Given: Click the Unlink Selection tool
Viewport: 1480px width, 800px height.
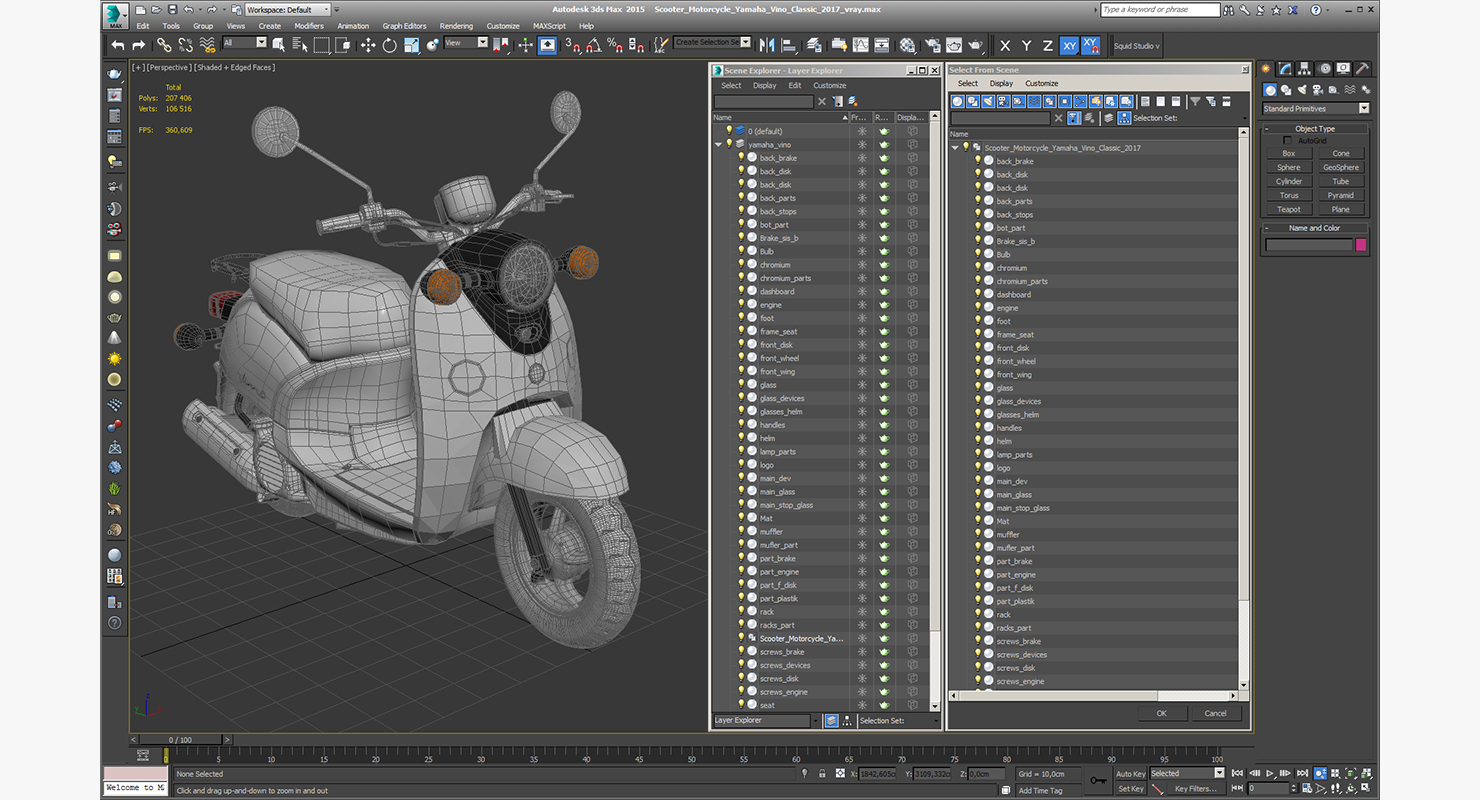Looking at the screenshot, I should [185, 45].
